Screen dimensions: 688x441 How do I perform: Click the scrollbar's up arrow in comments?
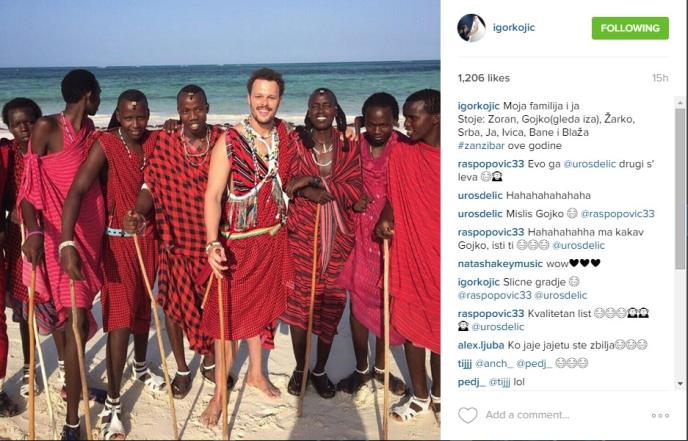pos(680,103)
